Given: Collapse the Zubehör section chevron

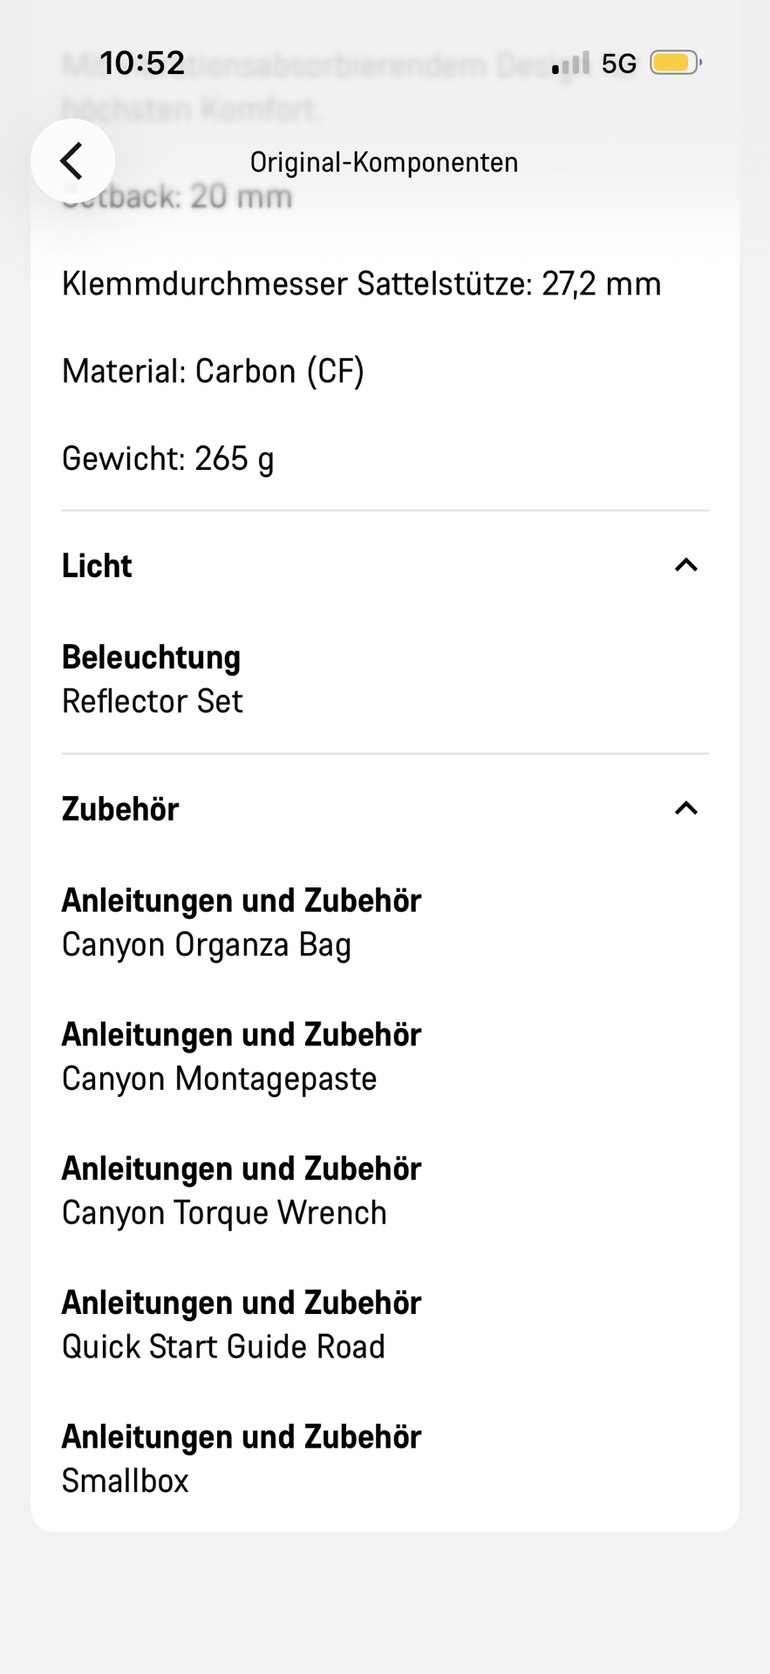Looking at the screenshot, I should pyautogui.click(x=686, y=808).
